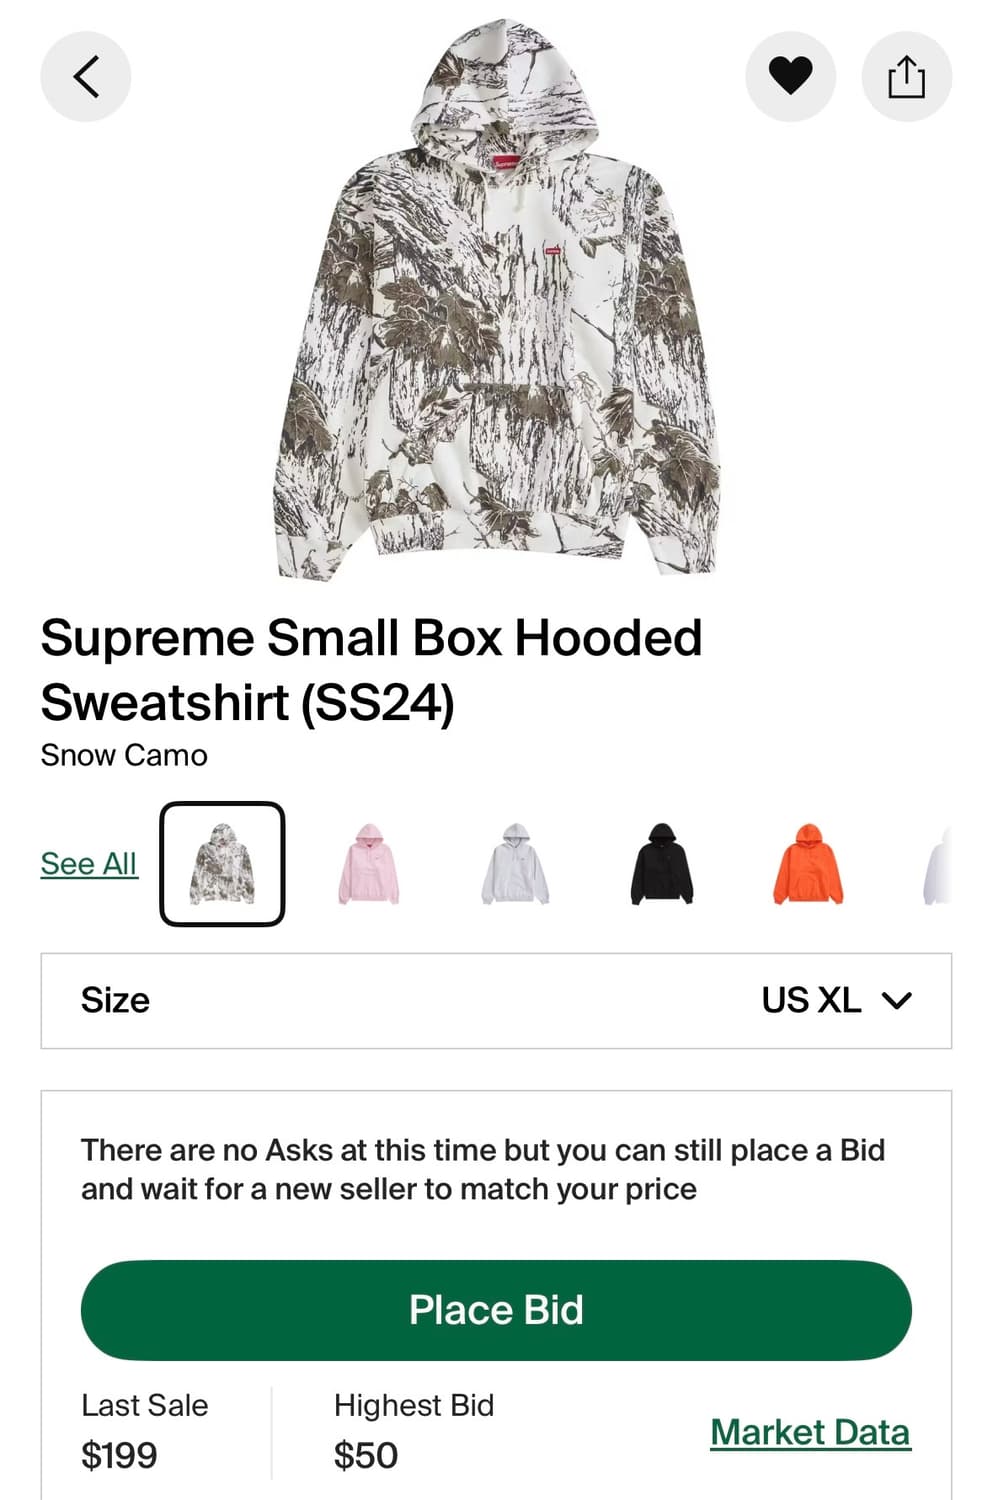Select the partially visible white hoodie
The image size is (993, 1500).
point(937,864)
